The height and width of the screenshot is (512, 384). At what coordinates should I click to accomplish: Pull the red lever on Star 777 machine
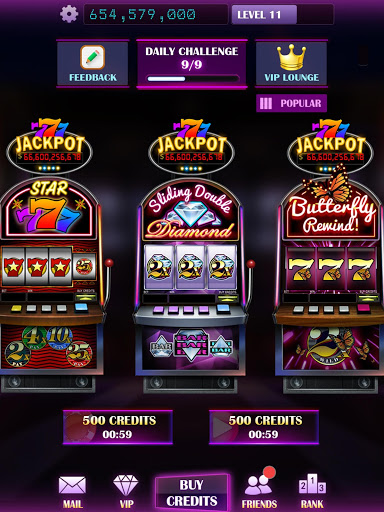109,263
